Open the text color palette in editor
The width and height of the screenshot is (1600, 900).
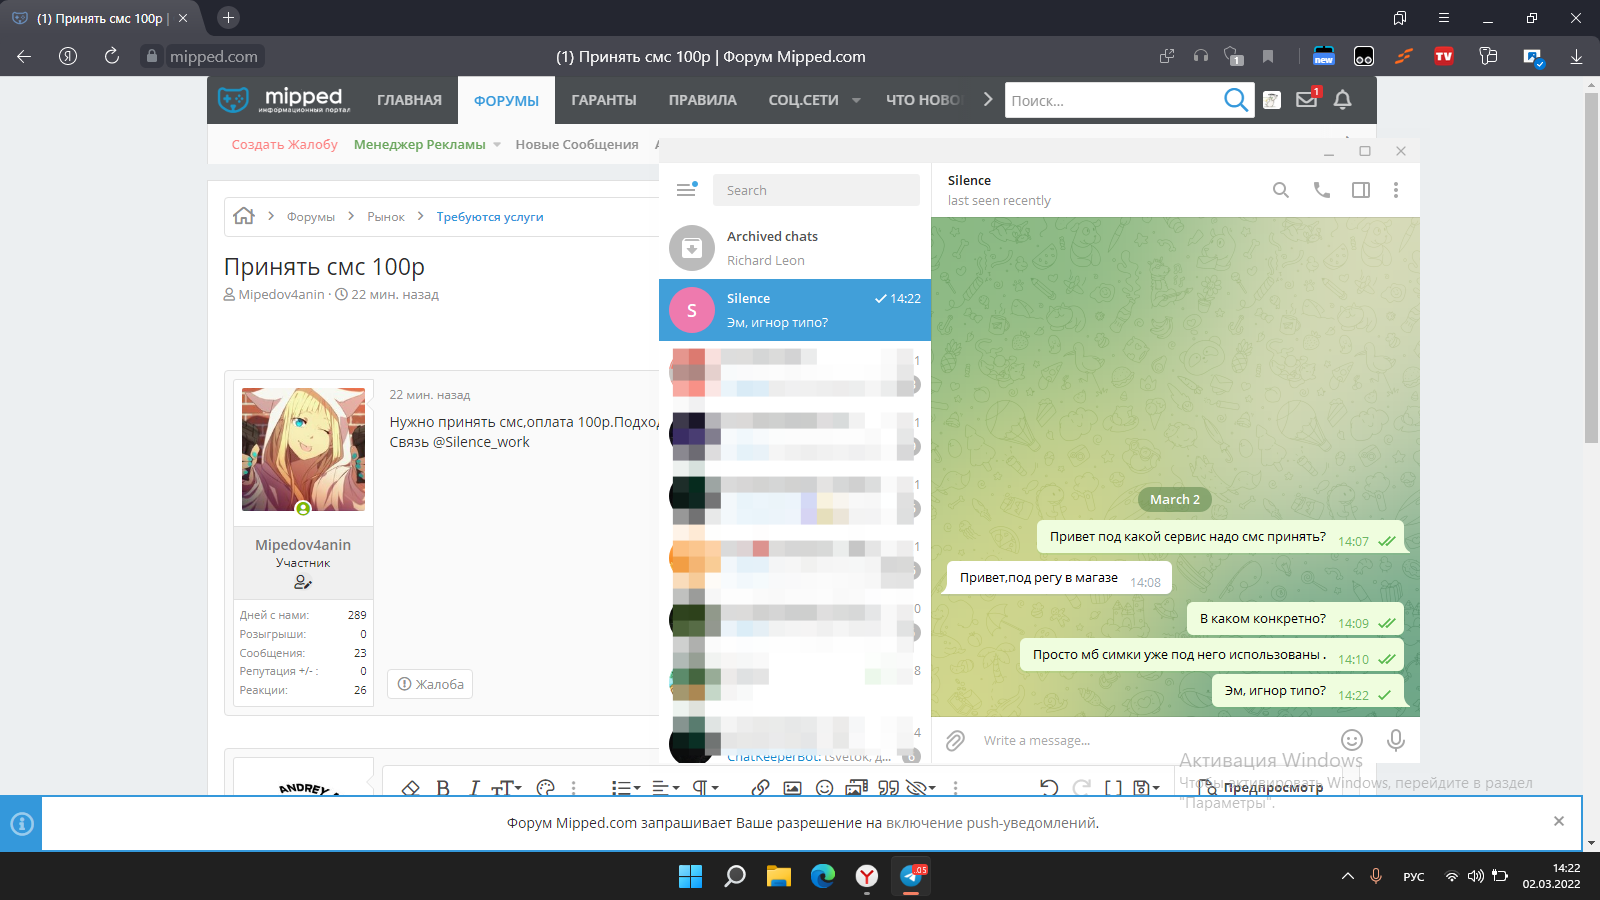click(545, 788)
